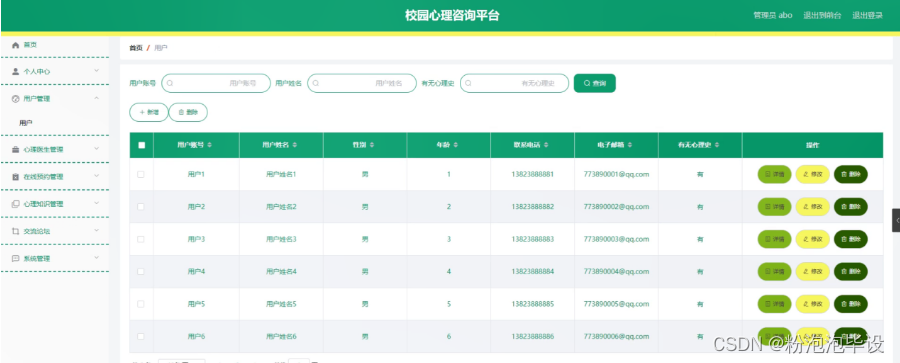
Task: Click the dark collapse handle on right edge
Action: pyautogui.click(x=896, y=221)
